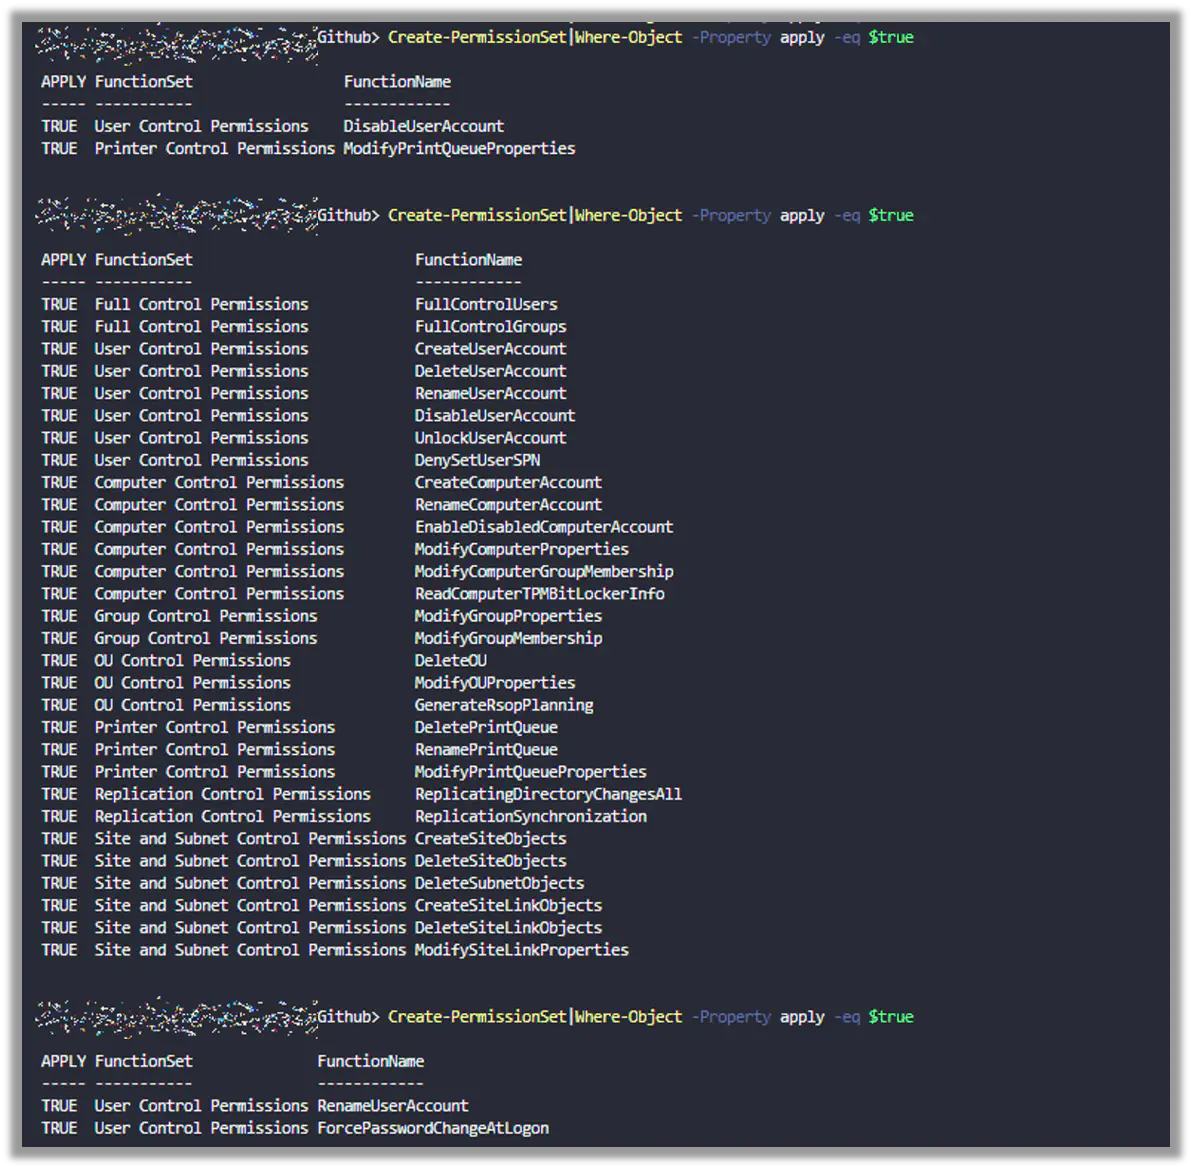
Task: Click the text 'ModifyOUProperties'
Action: pyautogui.click(x=495, y=683)
